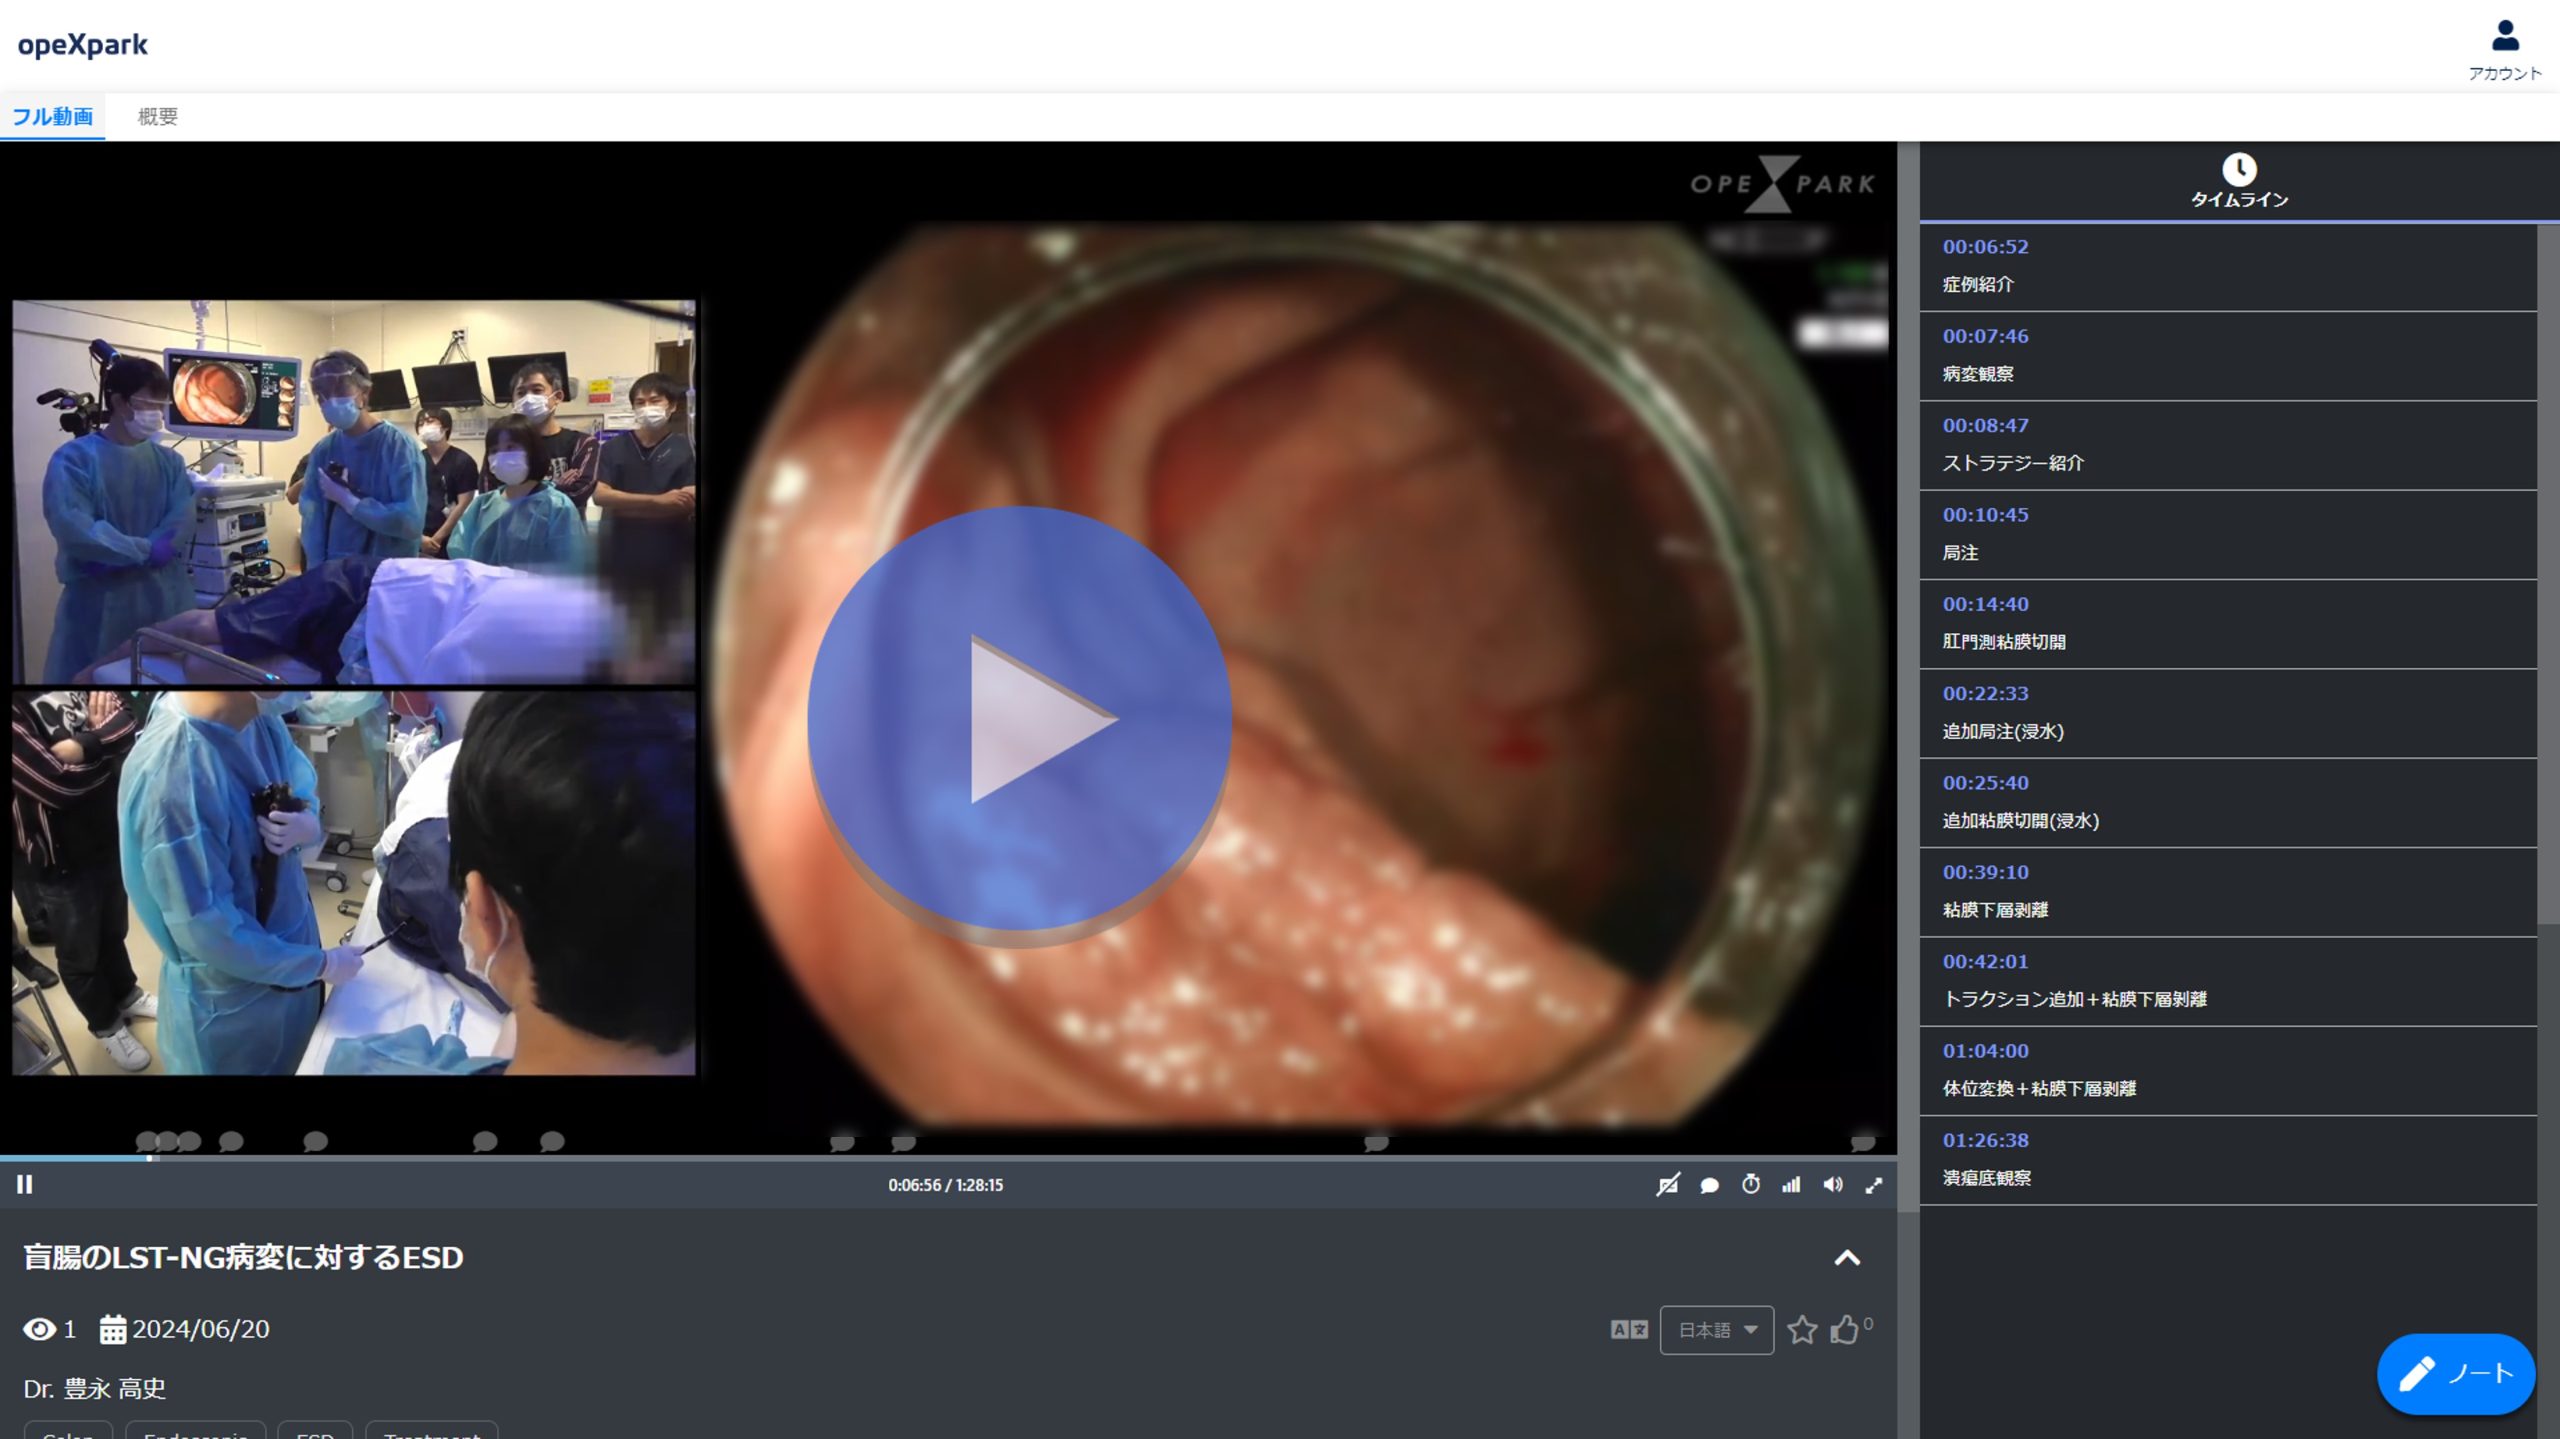
Task: Open video quality signal-bars icon
Action: 1791,1184
